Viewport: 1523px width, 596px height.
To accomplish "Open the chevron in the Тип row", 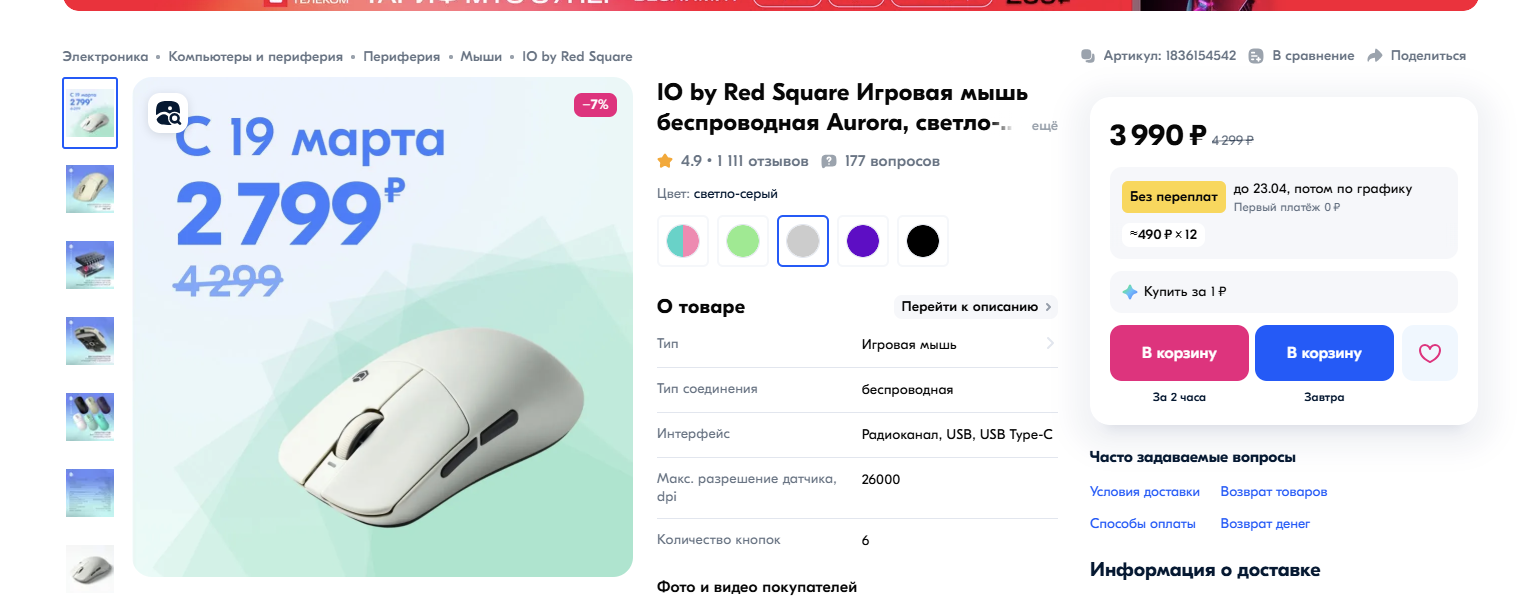I will point(1050,344).
